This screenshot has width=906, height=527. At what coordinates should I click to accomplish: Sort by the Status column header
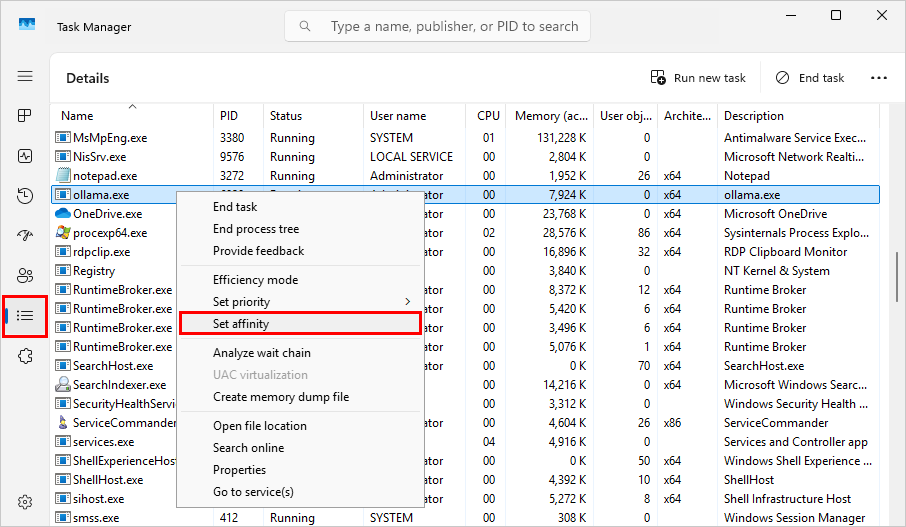(x=313, y=116)
